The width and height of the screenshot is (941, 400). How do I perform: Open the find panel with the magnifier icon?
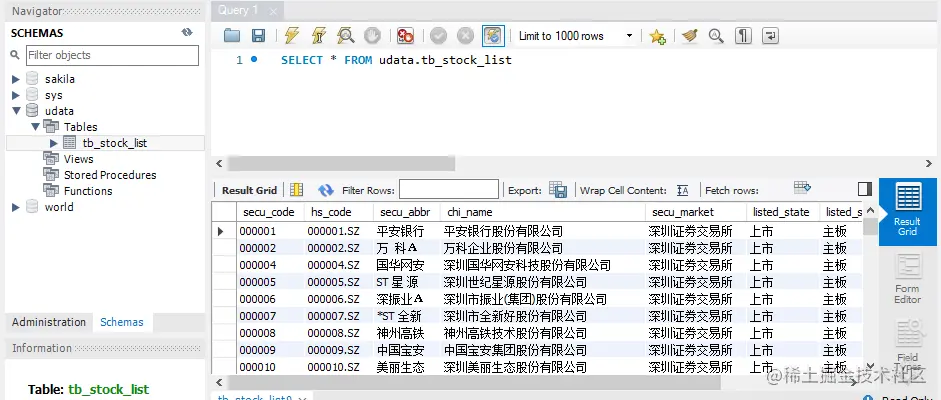716,36
